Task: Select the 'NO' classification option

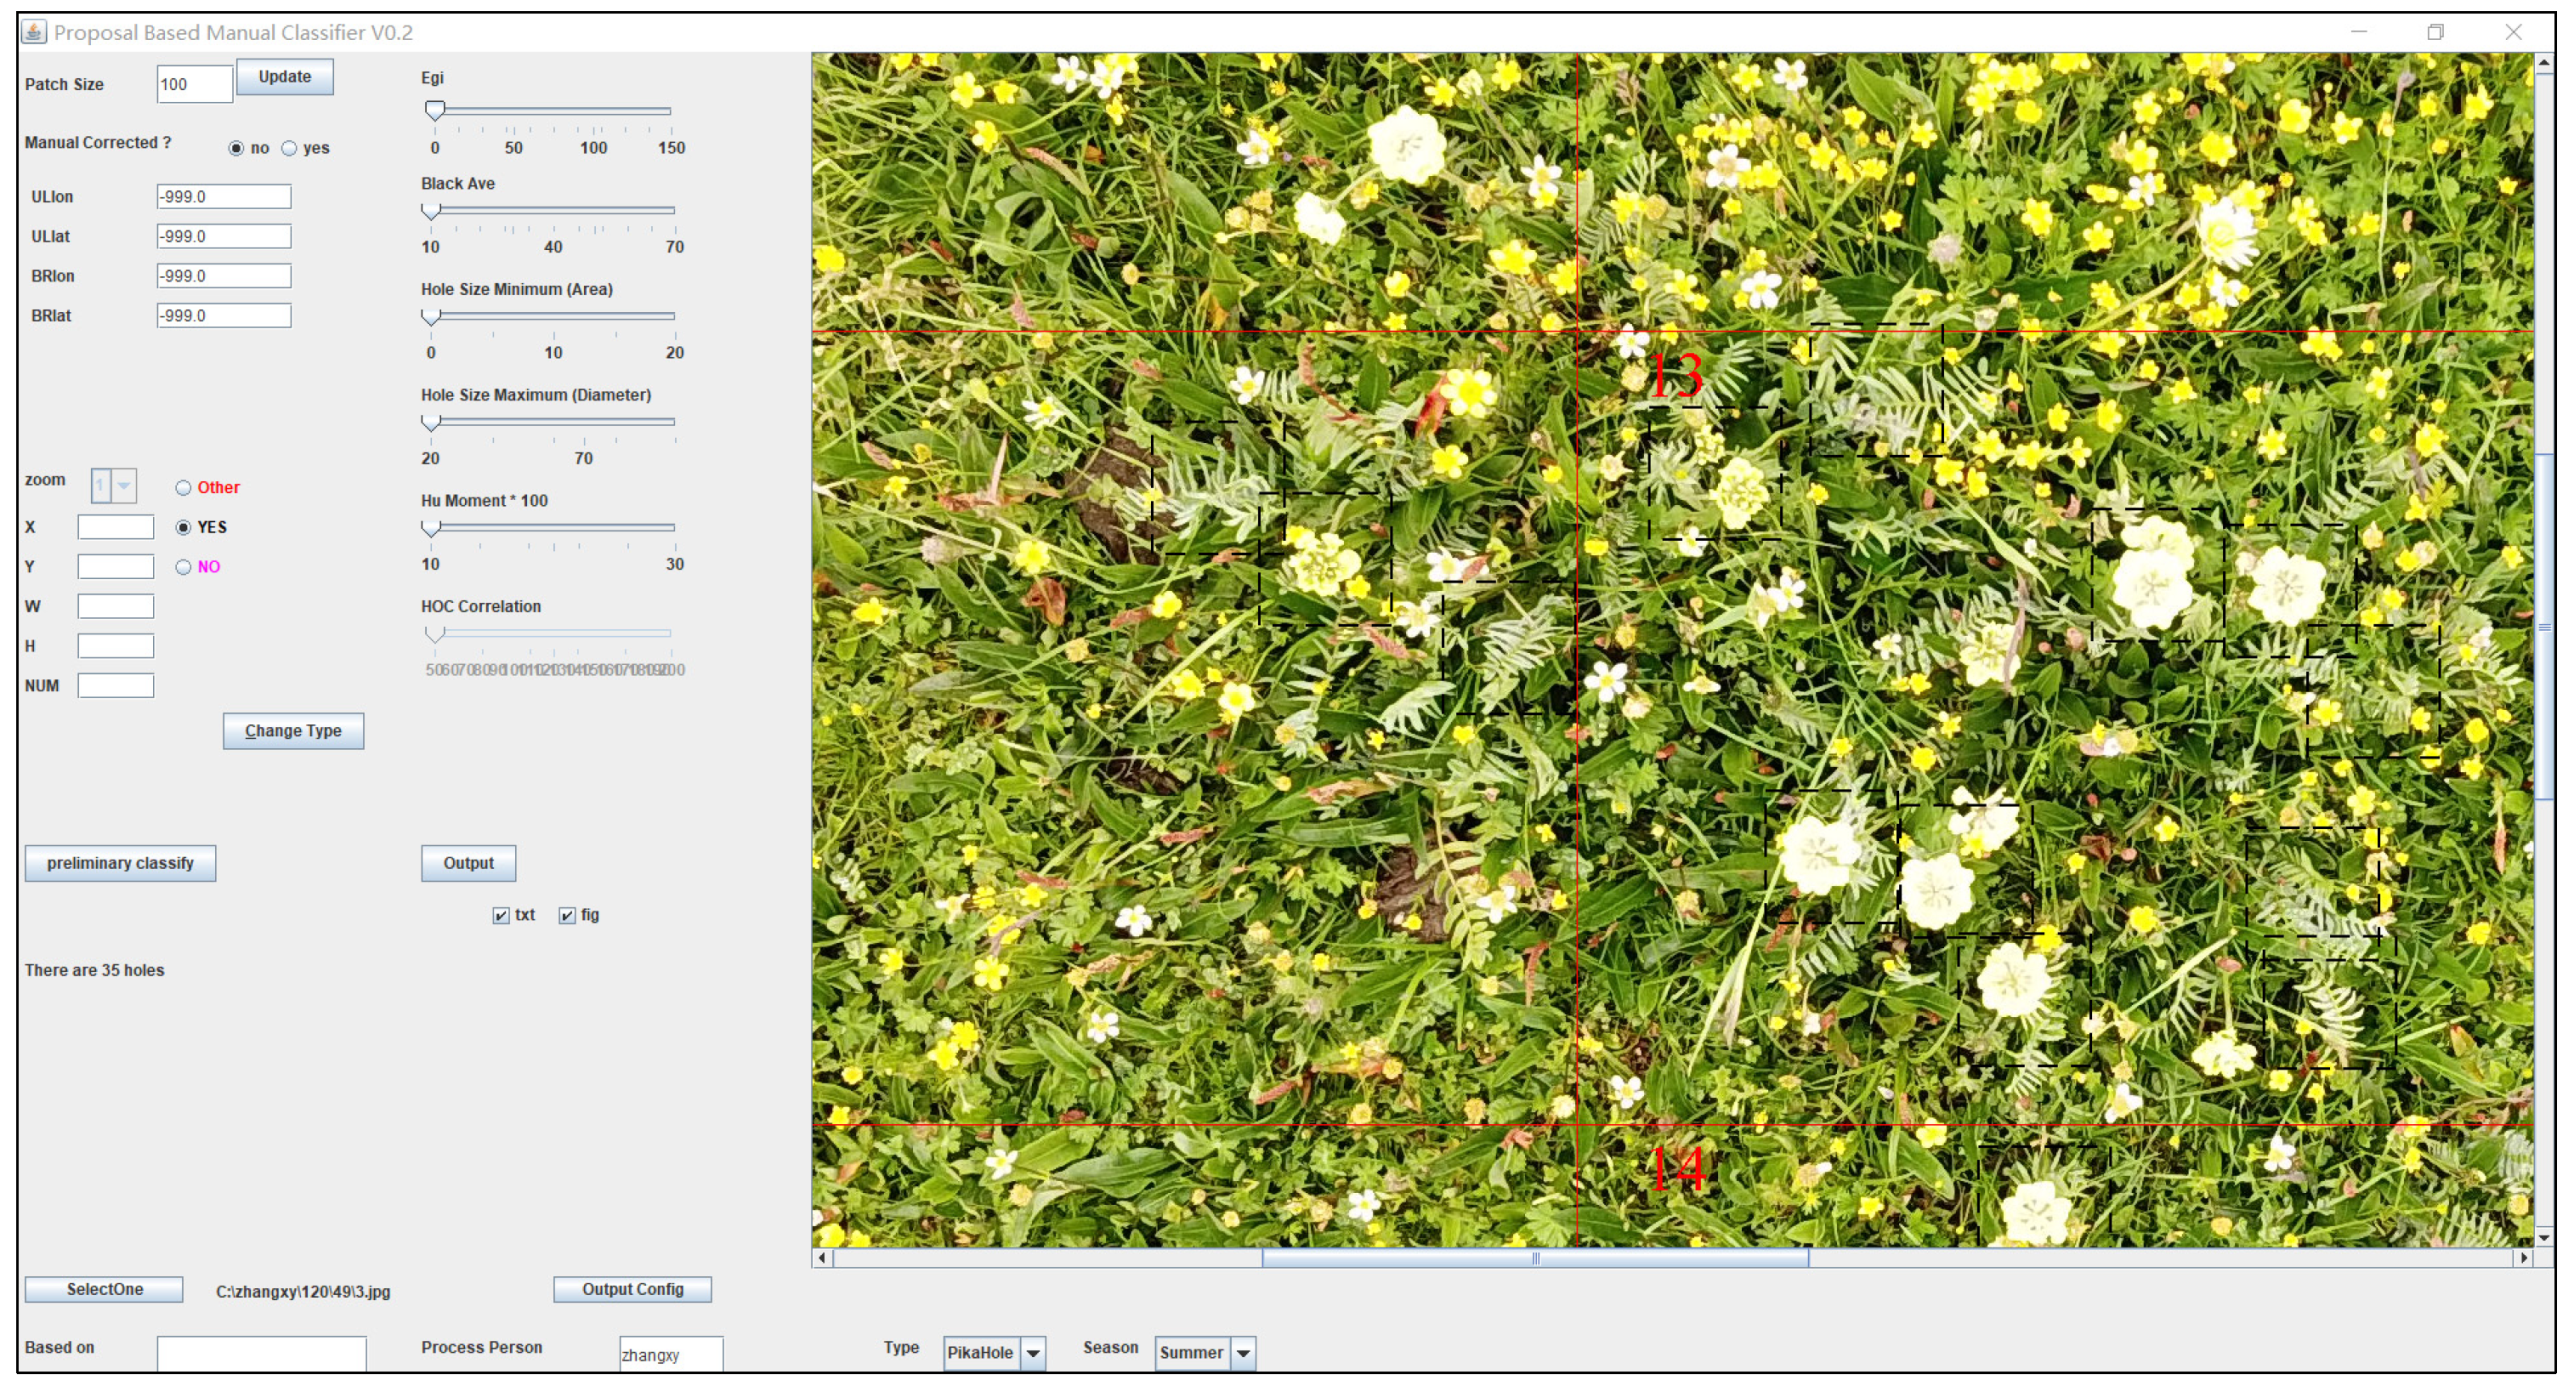Action: coord(184,566)
